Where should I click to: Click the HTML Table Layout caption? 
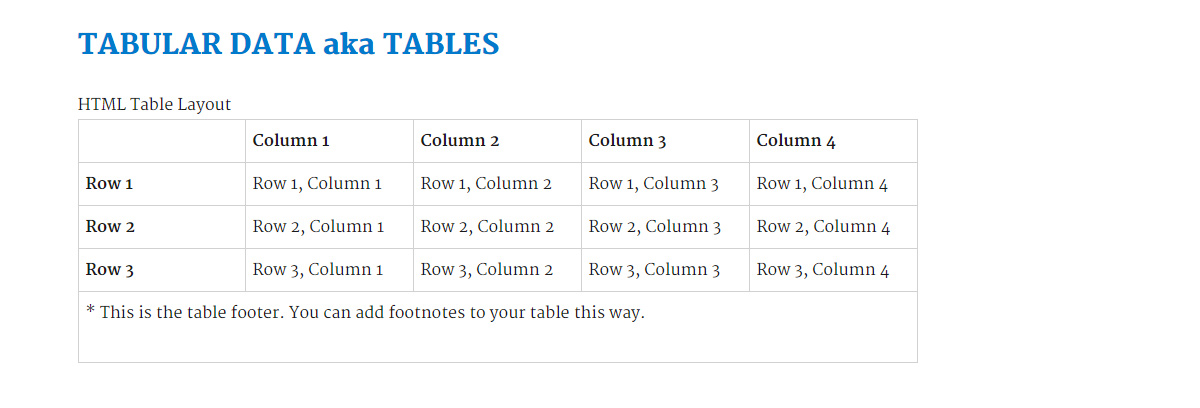[x=154, y=104]
